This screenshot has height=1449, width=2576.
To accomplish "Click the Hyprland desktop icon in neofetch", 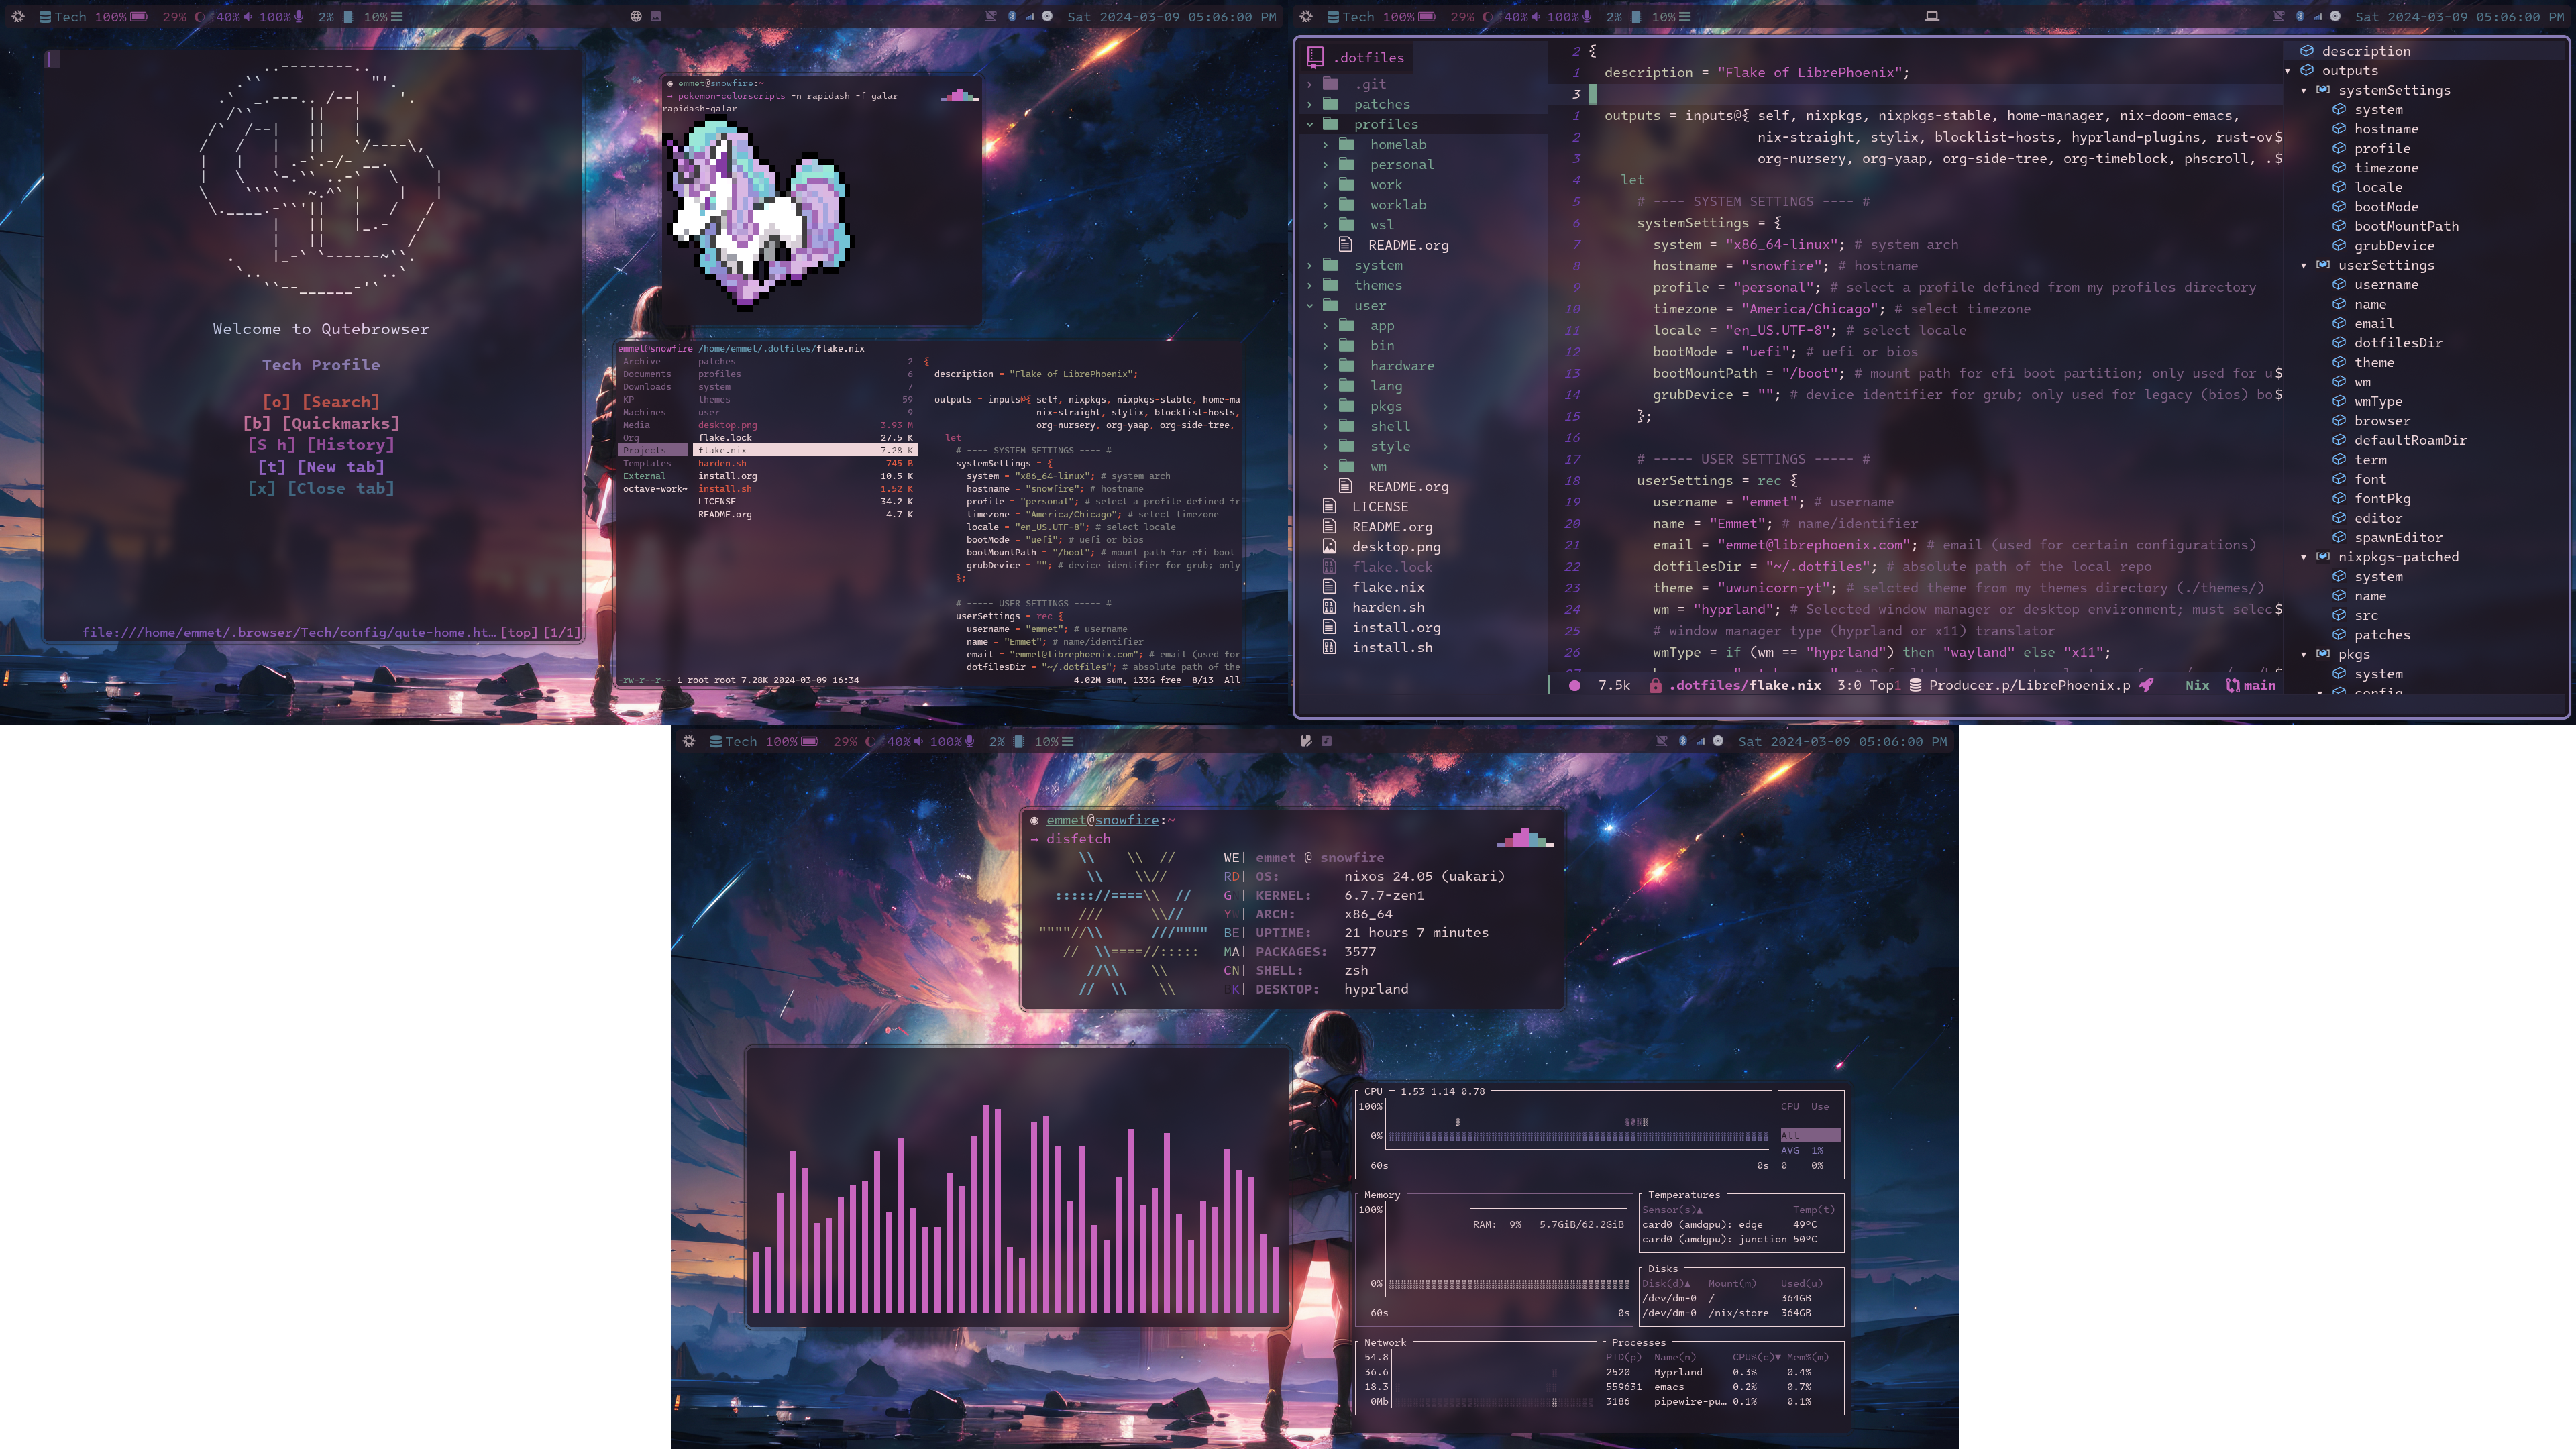I will coord(1379,989).
